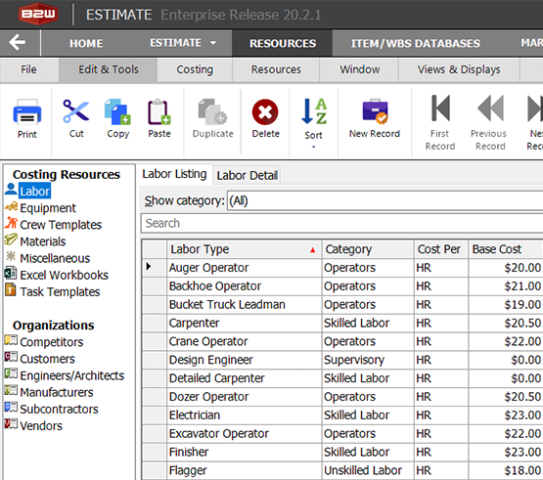Click the Unskilled Labor category cell
The image size is (543, 480).
point(368,470)
